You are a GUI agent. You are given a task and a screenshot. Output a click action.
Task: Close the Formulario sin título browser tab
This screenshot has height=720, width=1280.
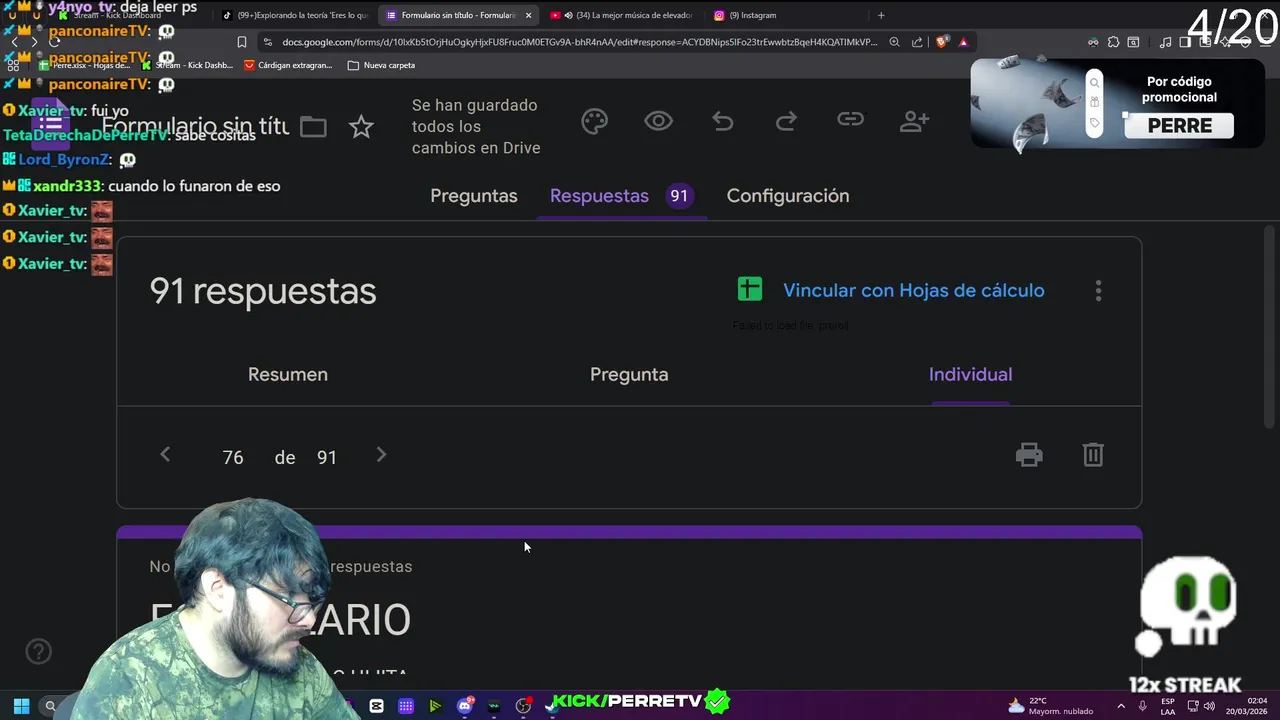point(528,15)
